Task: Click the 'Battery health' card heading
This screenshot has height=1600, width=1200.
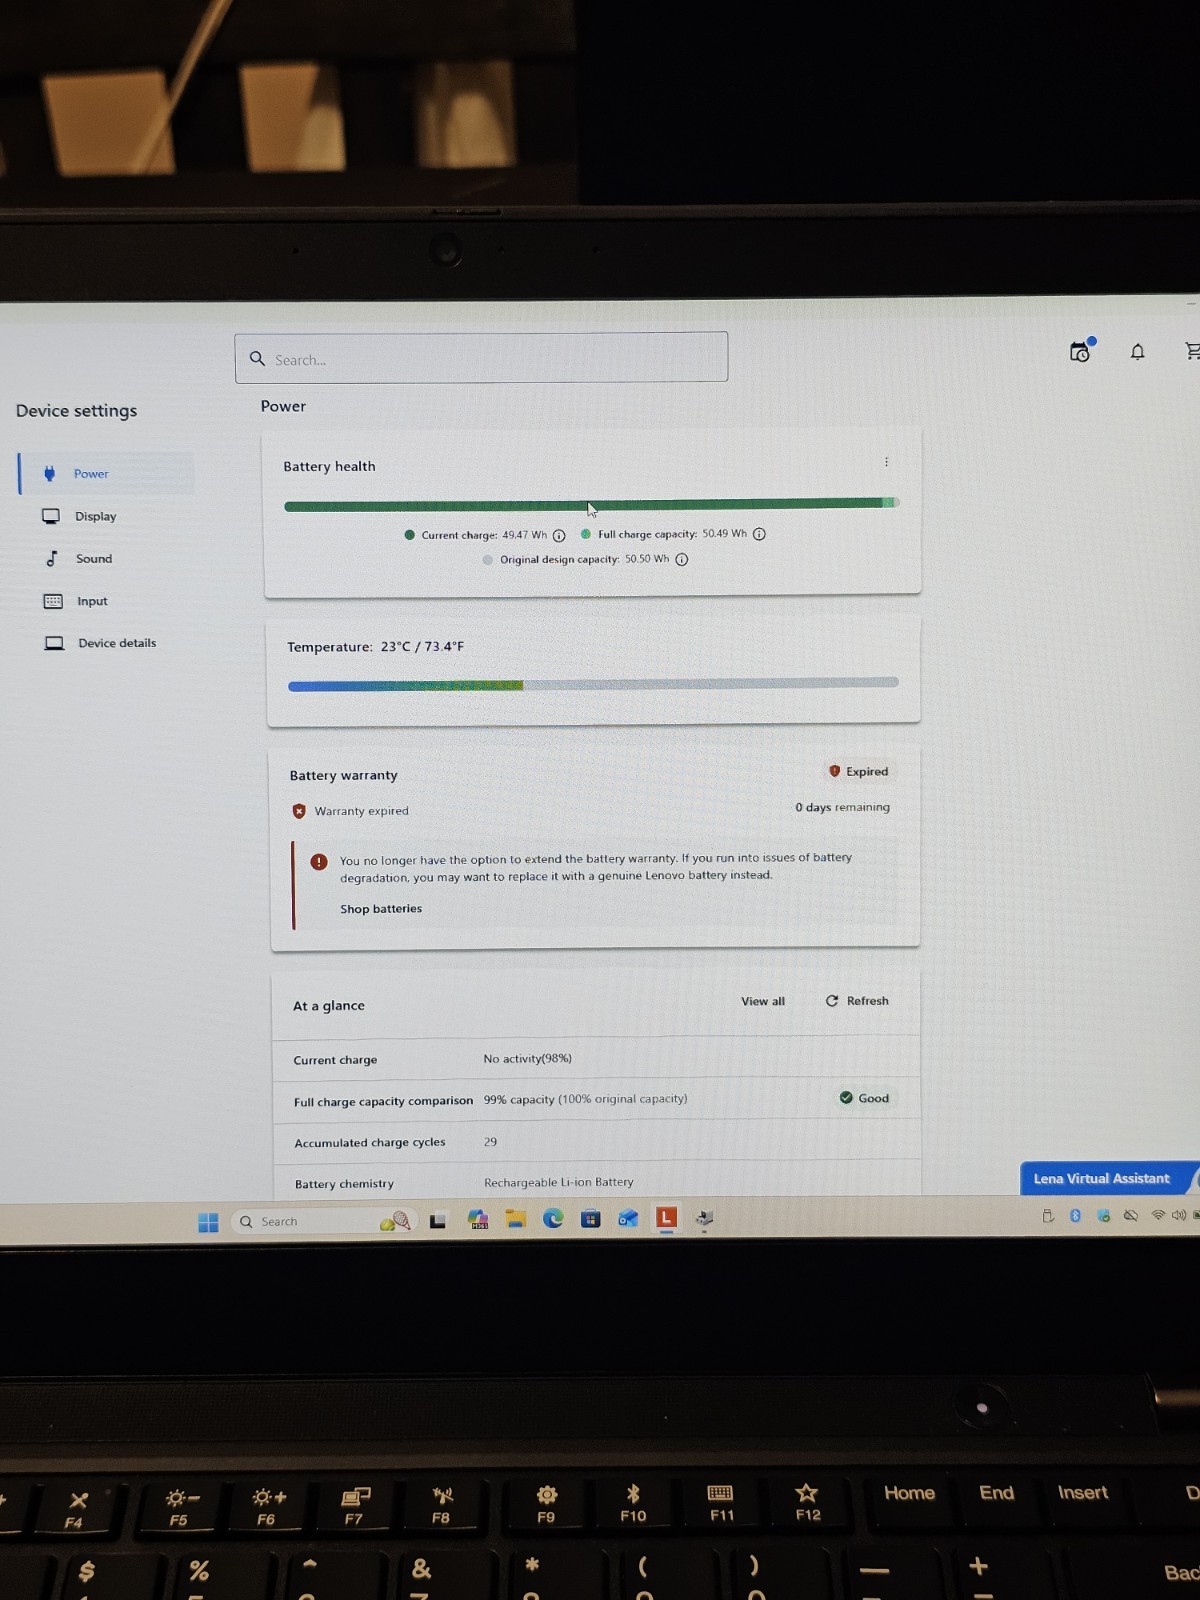Action: pyautogui.click(x=329, y=466)
